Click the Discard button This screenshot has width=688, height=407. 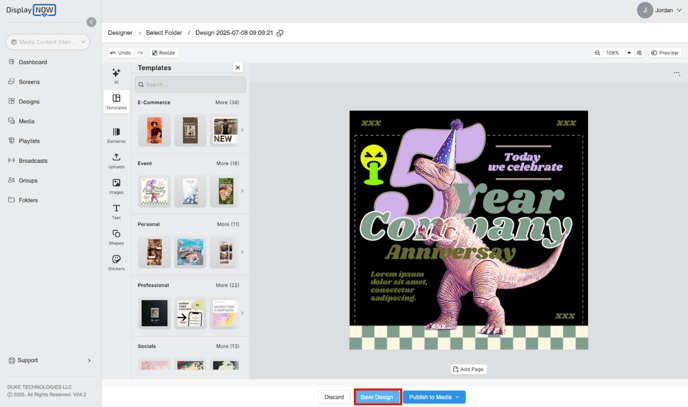click(x=334, y=397)
